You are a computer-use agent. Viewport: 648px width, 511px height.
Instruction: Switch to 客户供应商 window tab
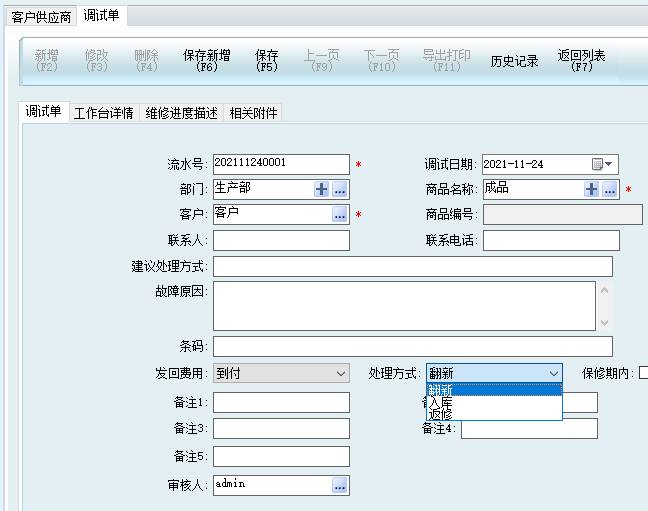[x=41, y=18]
